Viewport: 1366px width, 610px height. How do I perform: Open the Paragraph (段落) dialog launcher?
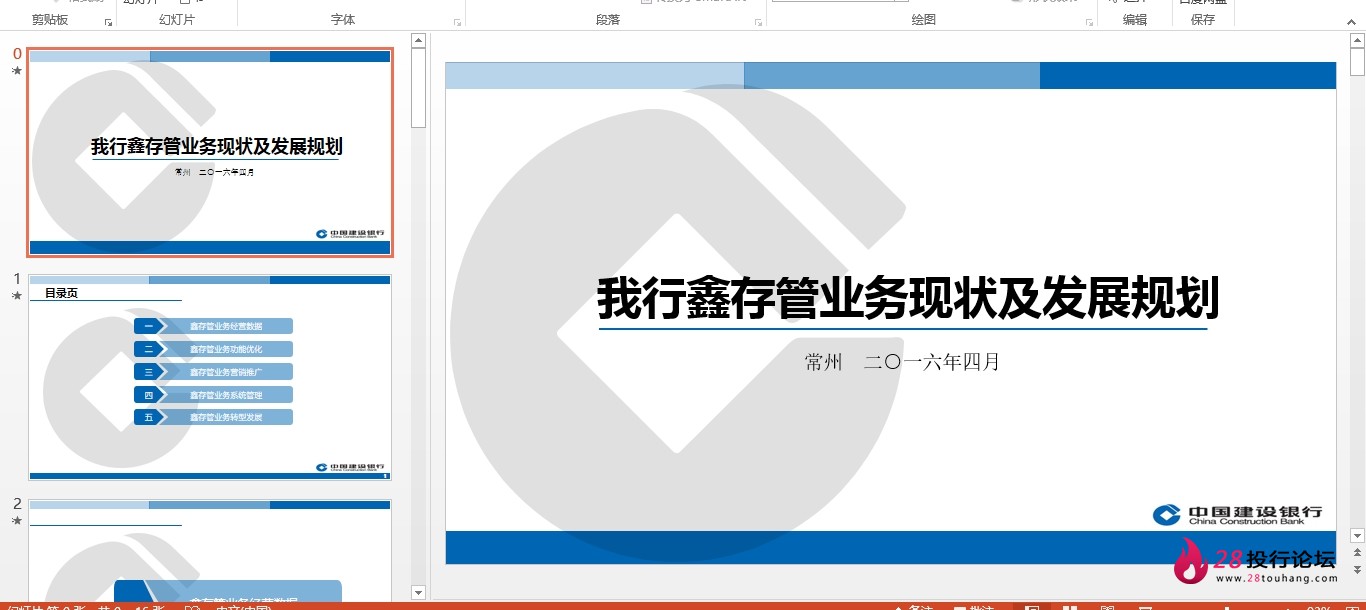point(759,21)
